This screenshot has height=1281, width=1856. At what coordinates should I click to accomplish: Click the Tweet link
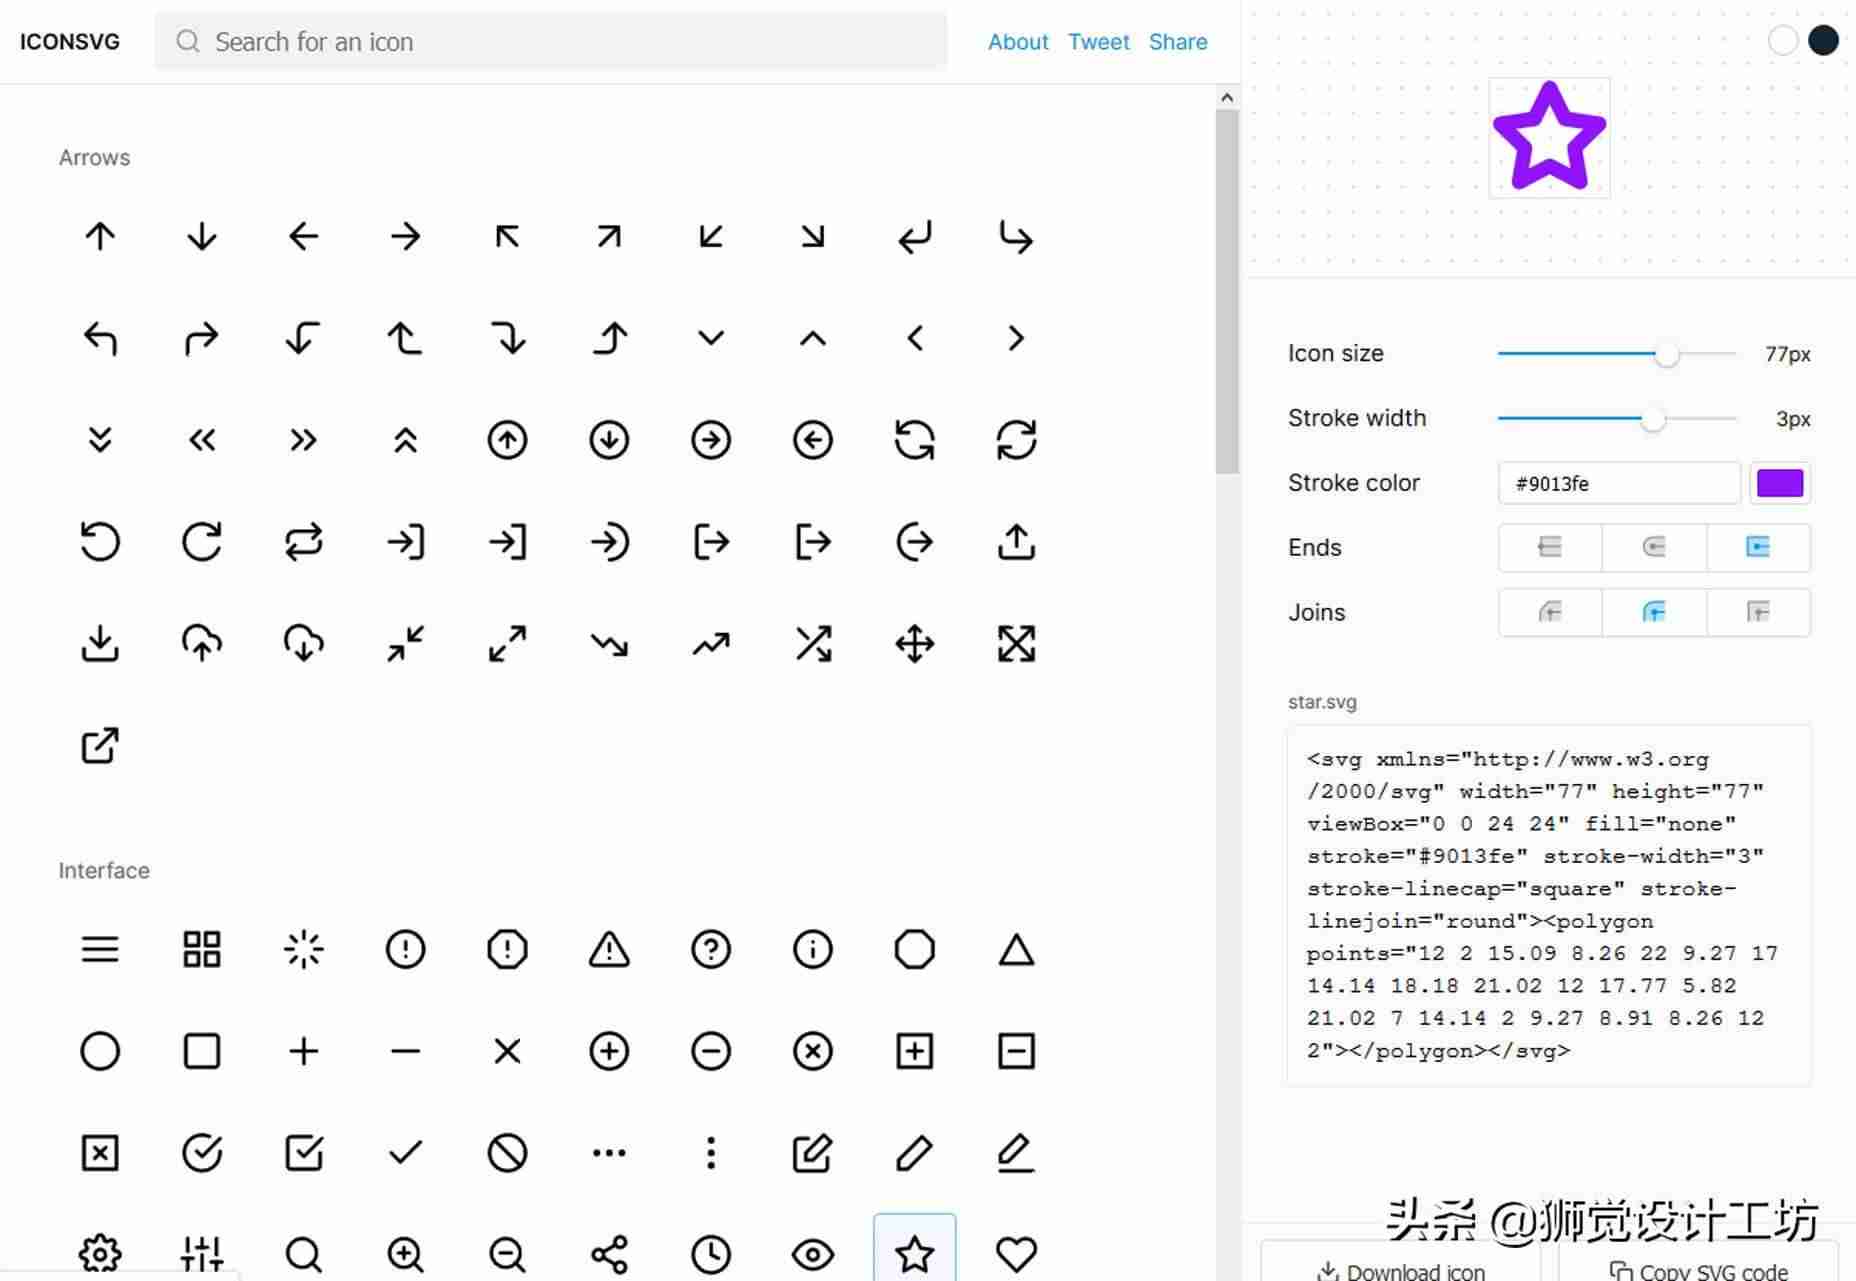1098,42
